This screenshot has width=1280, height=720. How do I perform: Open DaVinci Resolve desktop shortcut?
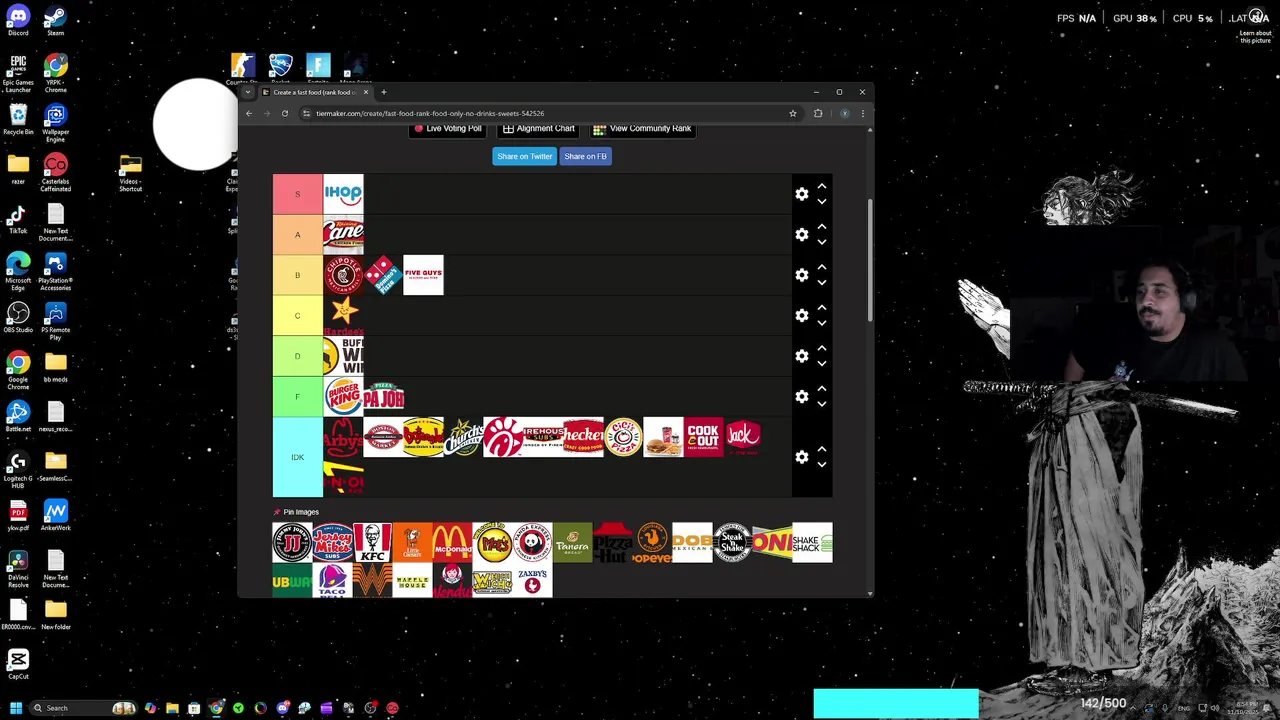(18, 570)
